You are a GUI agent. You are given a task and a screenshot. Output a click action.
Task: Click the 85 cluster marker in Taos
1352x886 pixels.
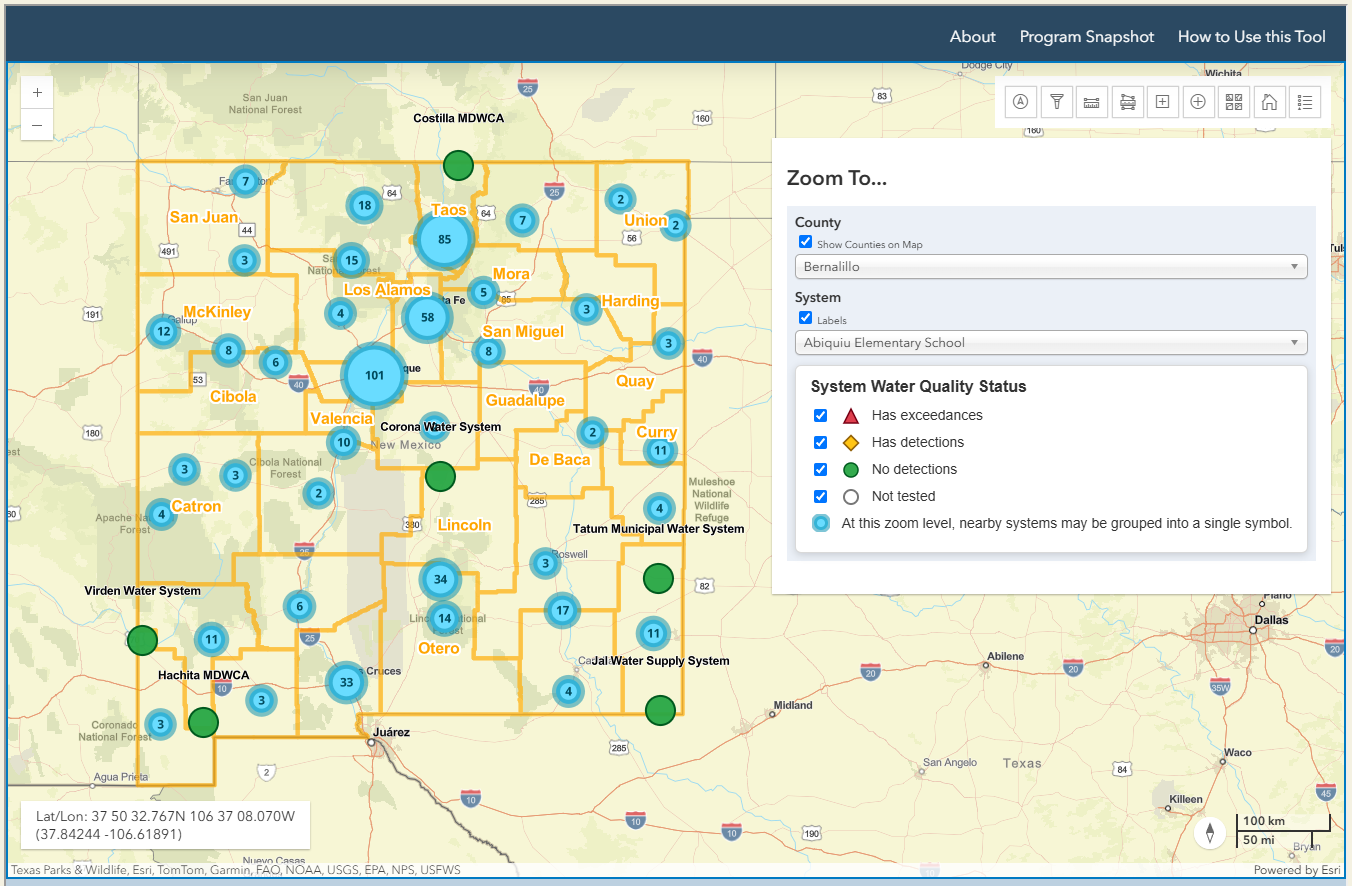444,239
